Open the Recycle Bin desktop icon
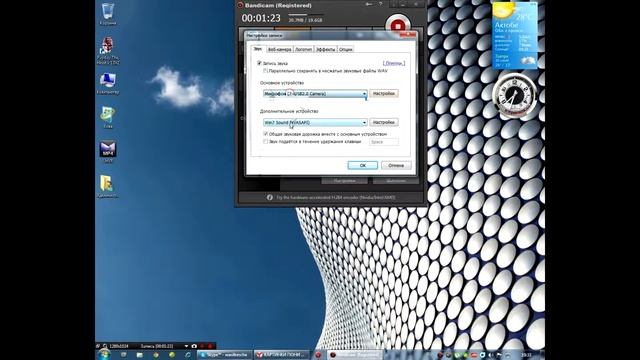This screenshot has width=640, height=360. click(108, 14)
